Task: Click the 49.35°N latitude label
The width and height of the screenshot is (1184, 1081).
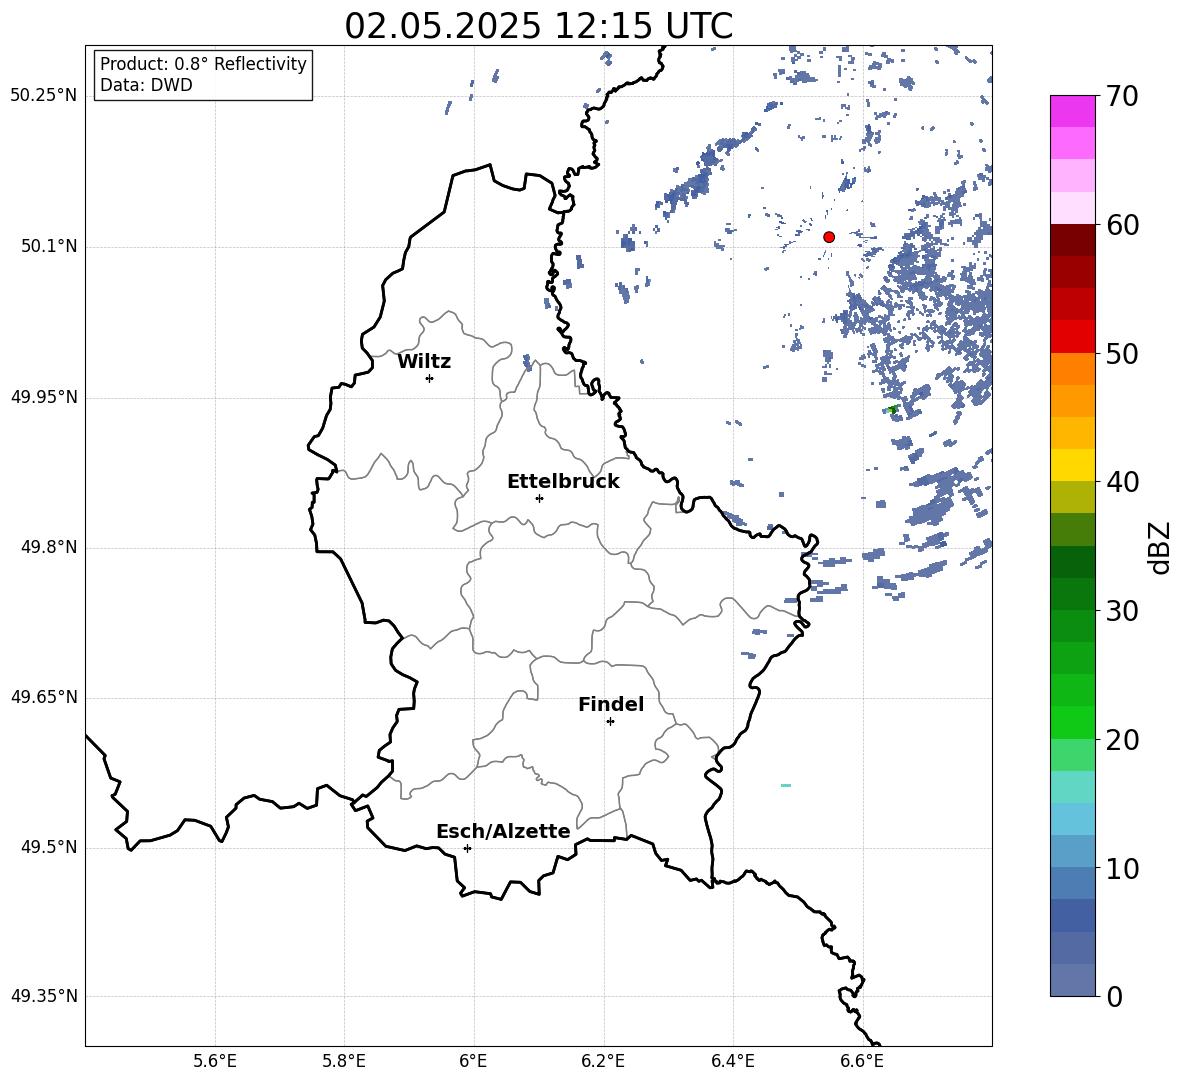Action: [x=44, y=996]
